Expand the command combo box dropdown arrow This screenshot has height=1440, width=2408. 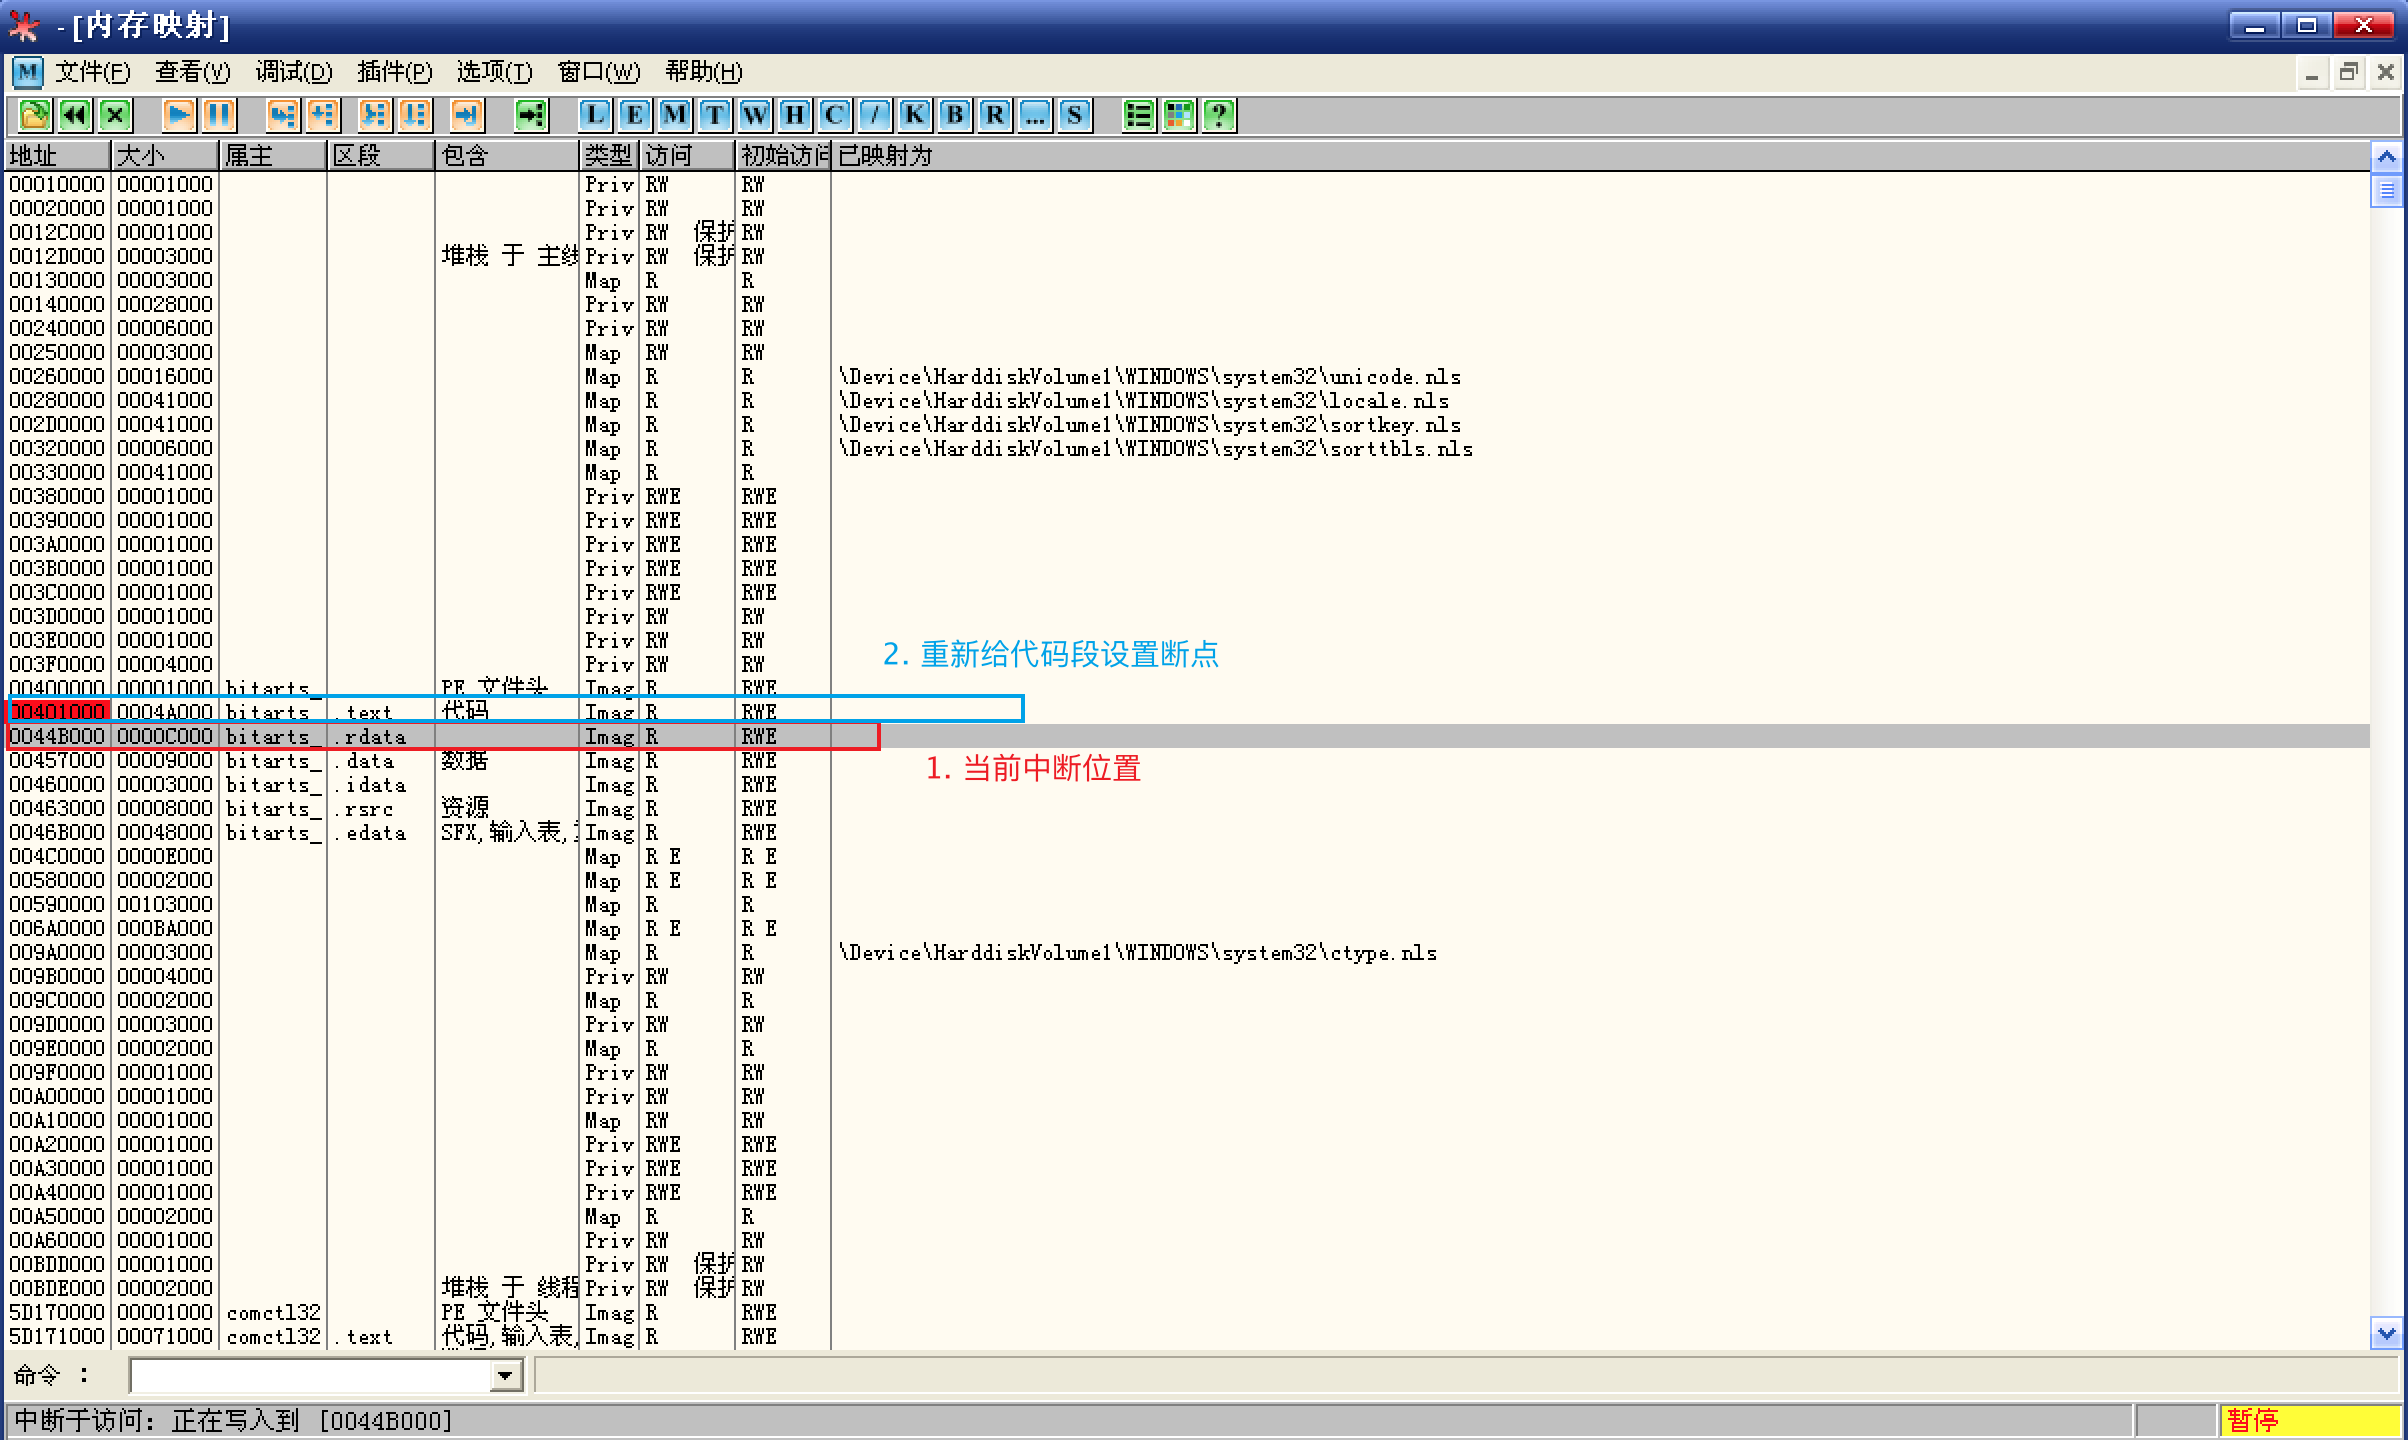click(506, 1377)
